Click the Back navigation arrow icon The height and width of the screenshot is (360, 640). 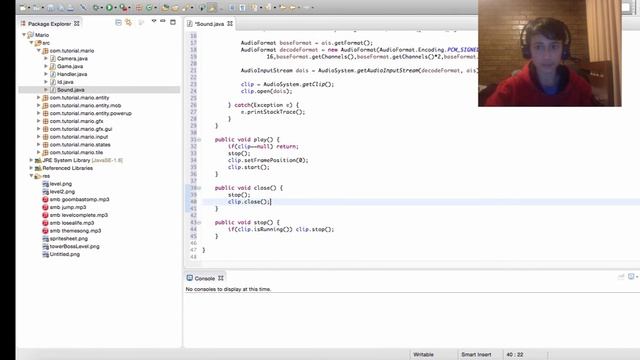[293, 7]
